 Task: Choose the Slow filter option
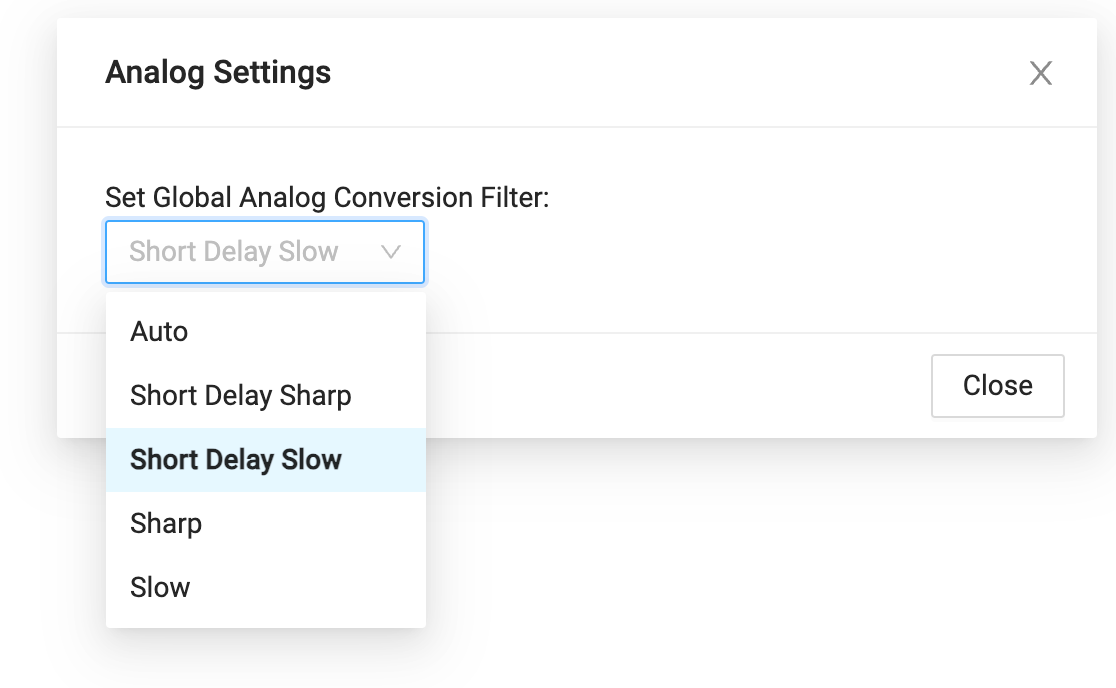pyautogui.click(x=160, y=588)
